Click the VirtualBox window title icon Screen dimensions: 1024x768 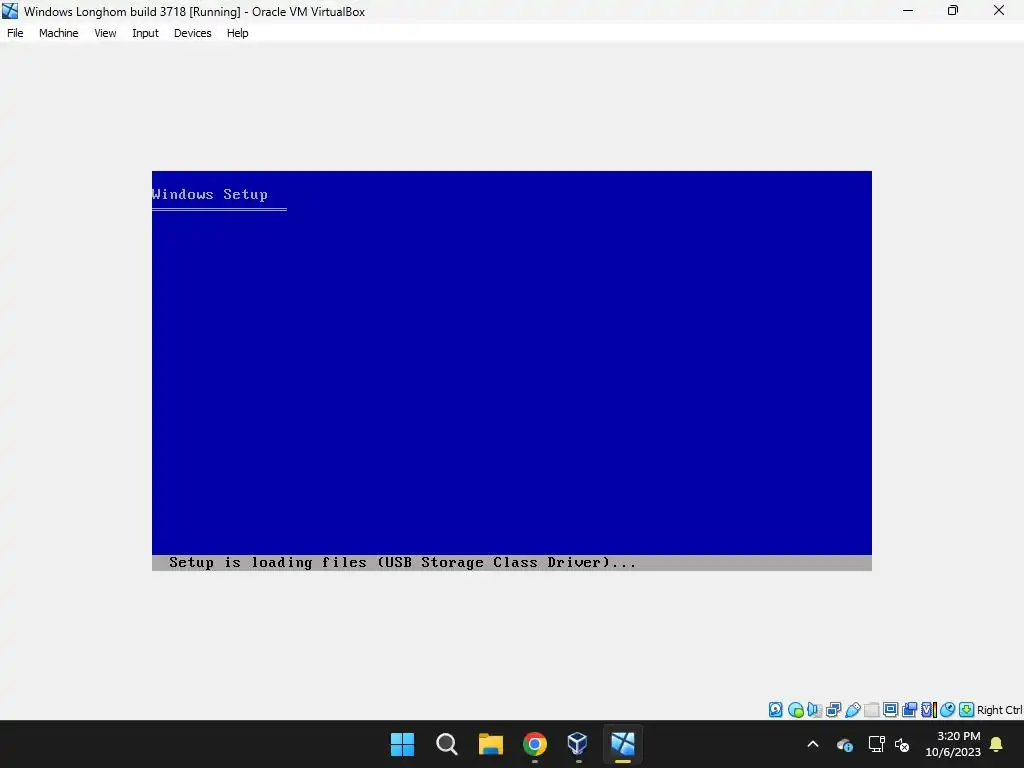10,11
